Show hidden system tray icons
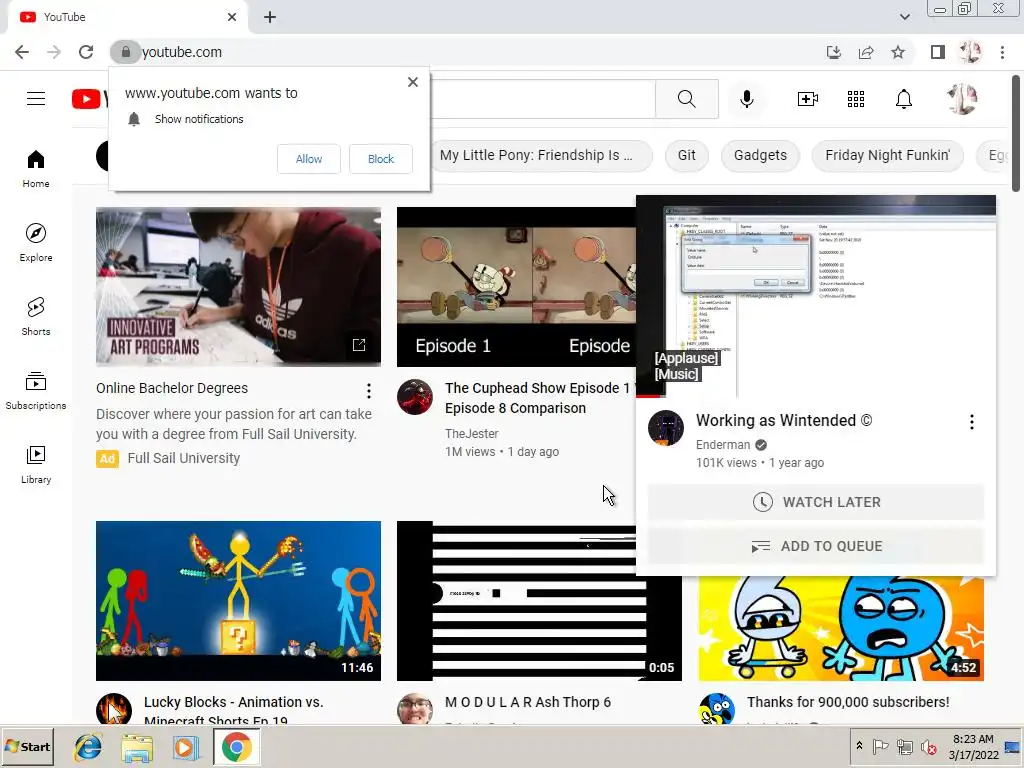The height and width of the screenshot is (768, 1024). tap(859, 746)
